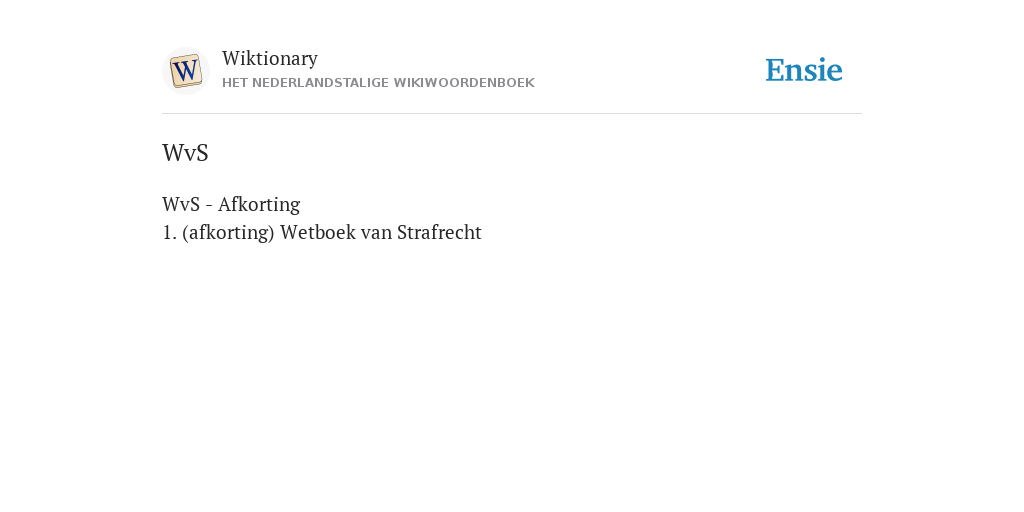The width and height of the screenshot is (1024, 512).
Task: Click the list number 1. of the definition
Action: coord(170,232)
